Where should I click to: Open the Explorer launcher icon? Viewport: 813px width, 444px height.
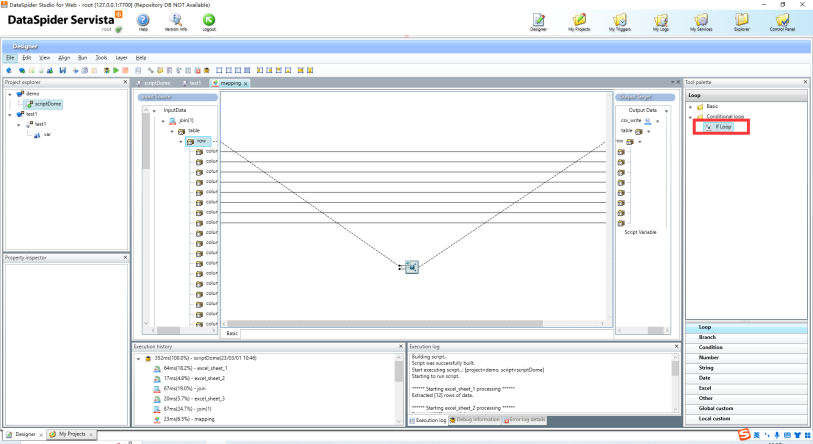(741, 20)
